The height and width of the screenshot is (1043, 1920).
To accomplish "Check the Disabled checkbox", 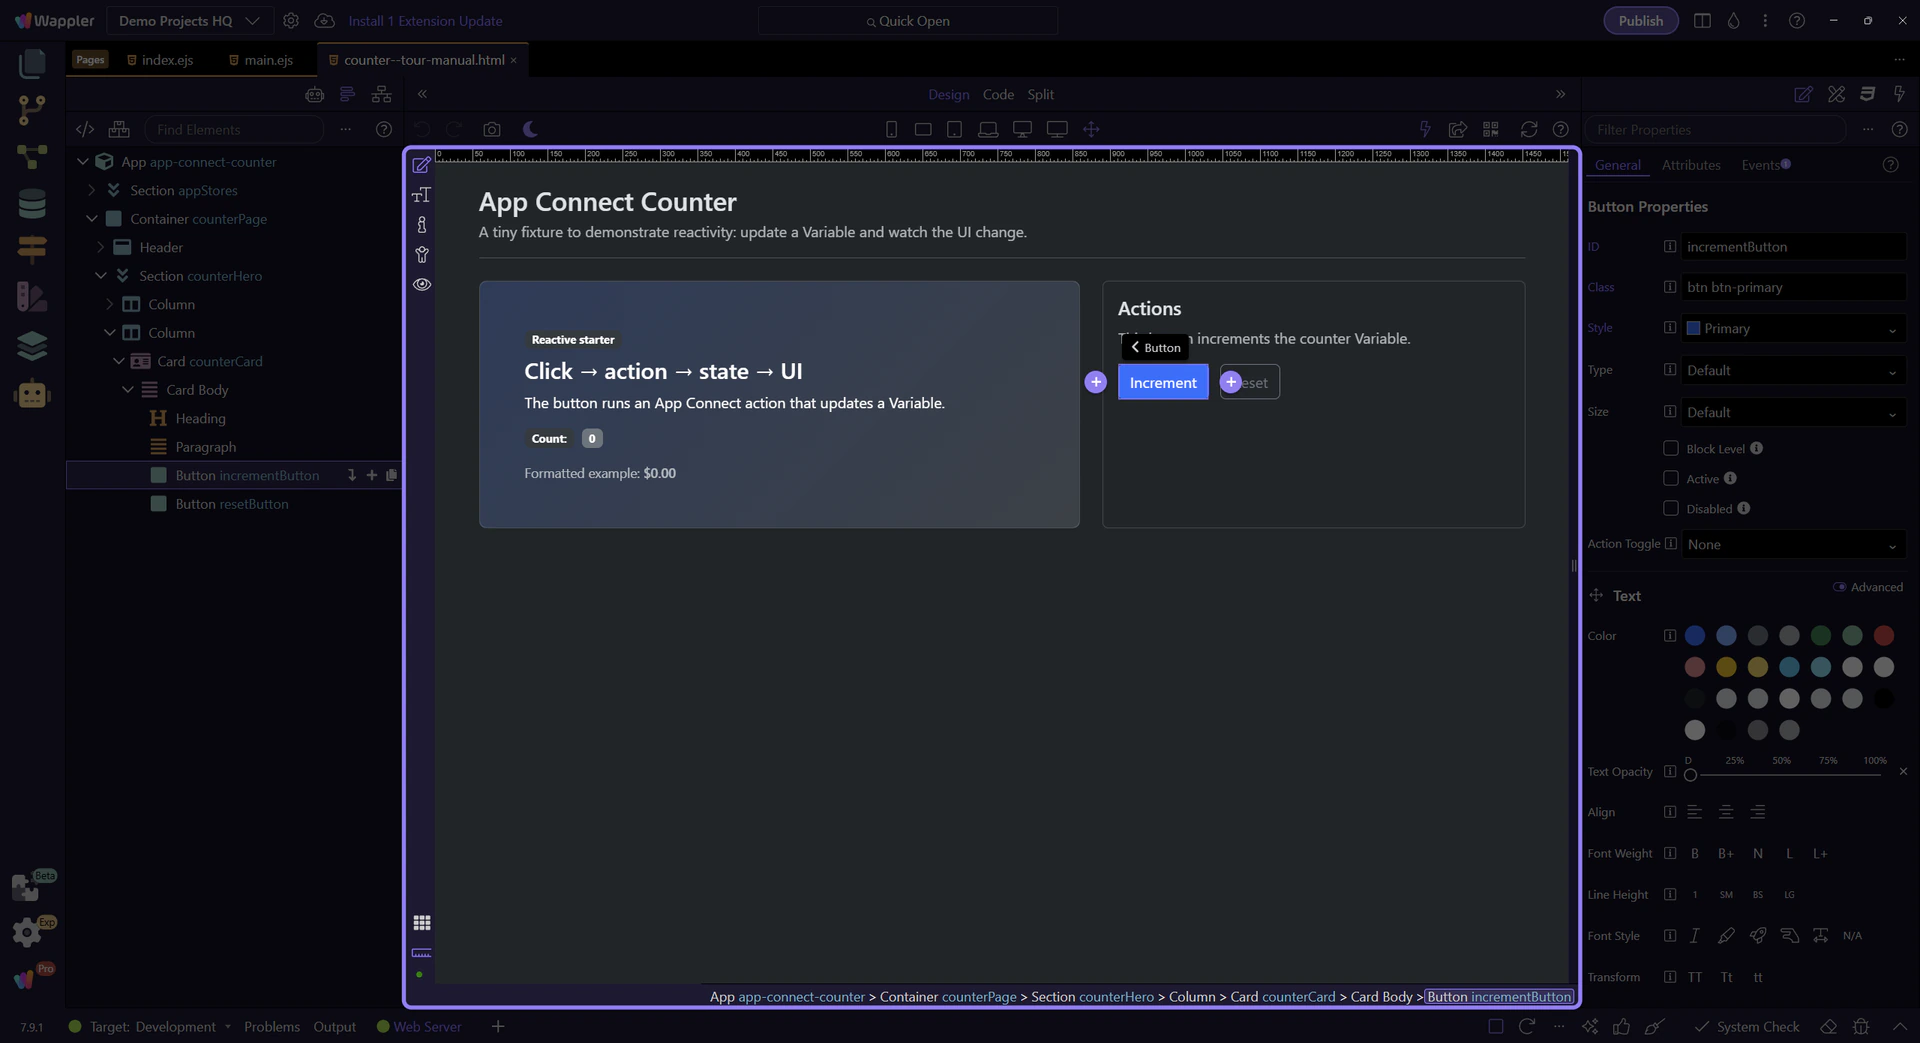I will pos(1670,508).
